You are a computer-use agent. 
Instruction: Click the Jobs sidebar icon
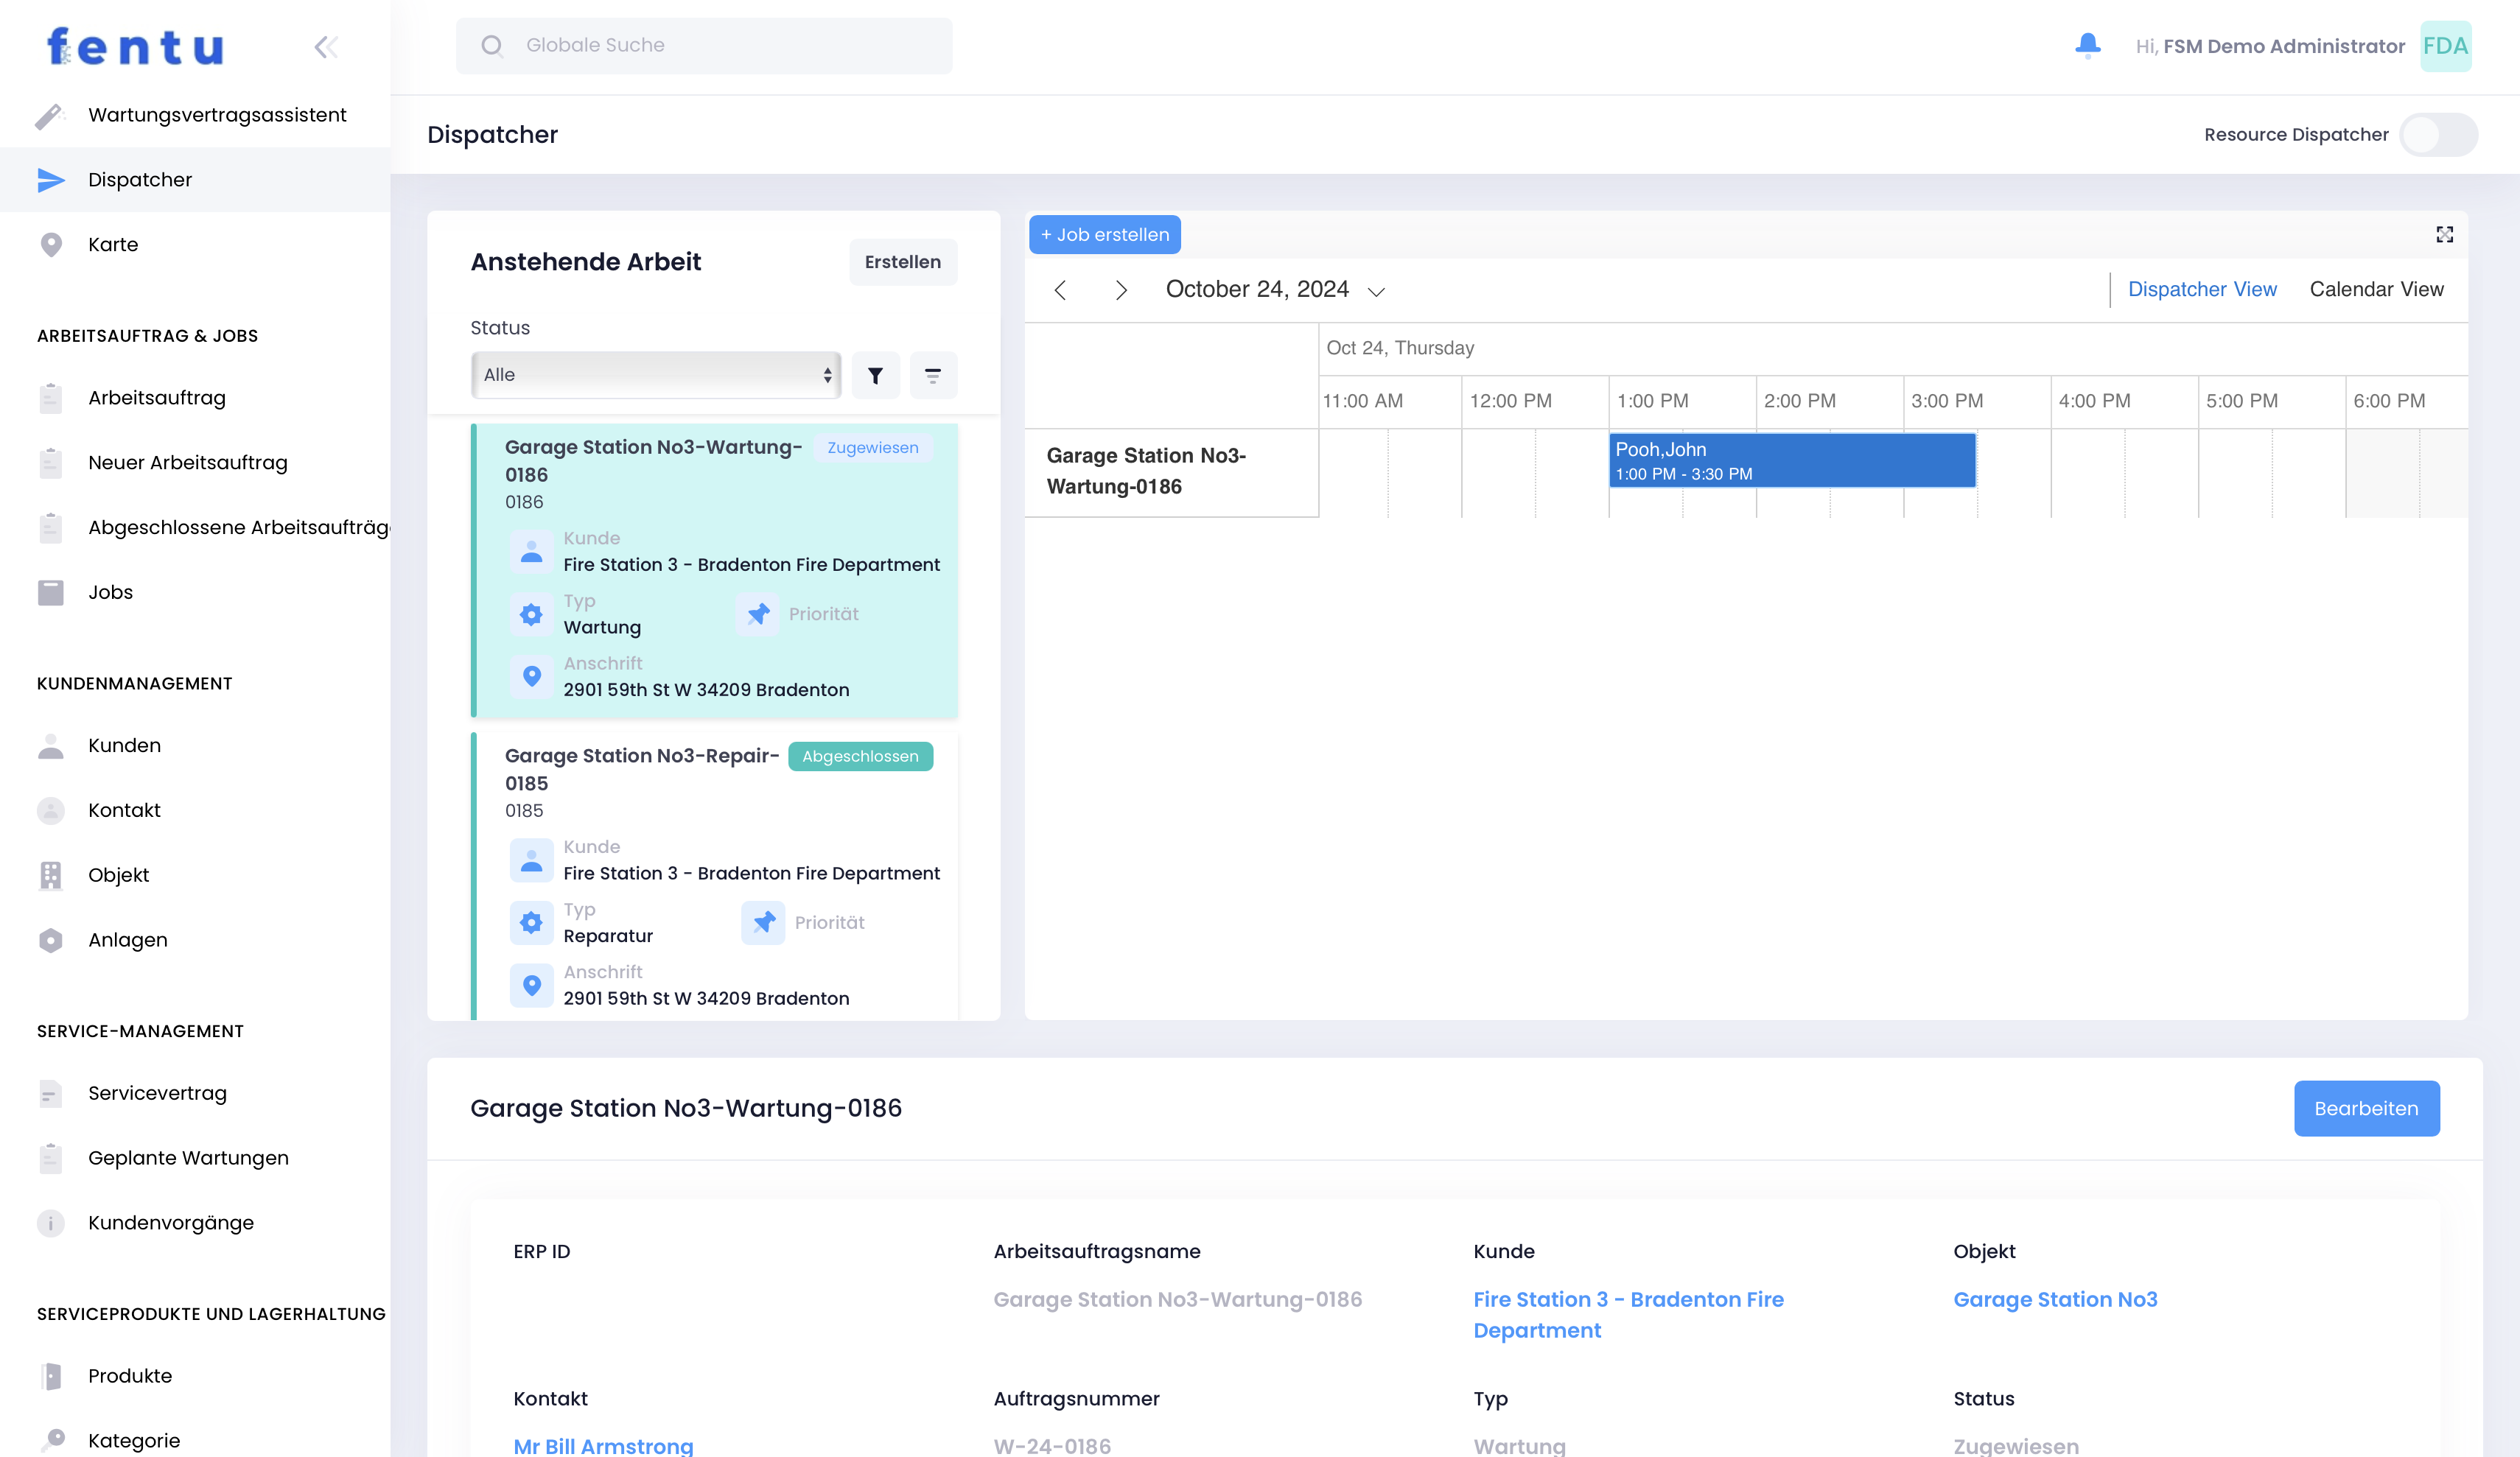click(x=50, y=592)
